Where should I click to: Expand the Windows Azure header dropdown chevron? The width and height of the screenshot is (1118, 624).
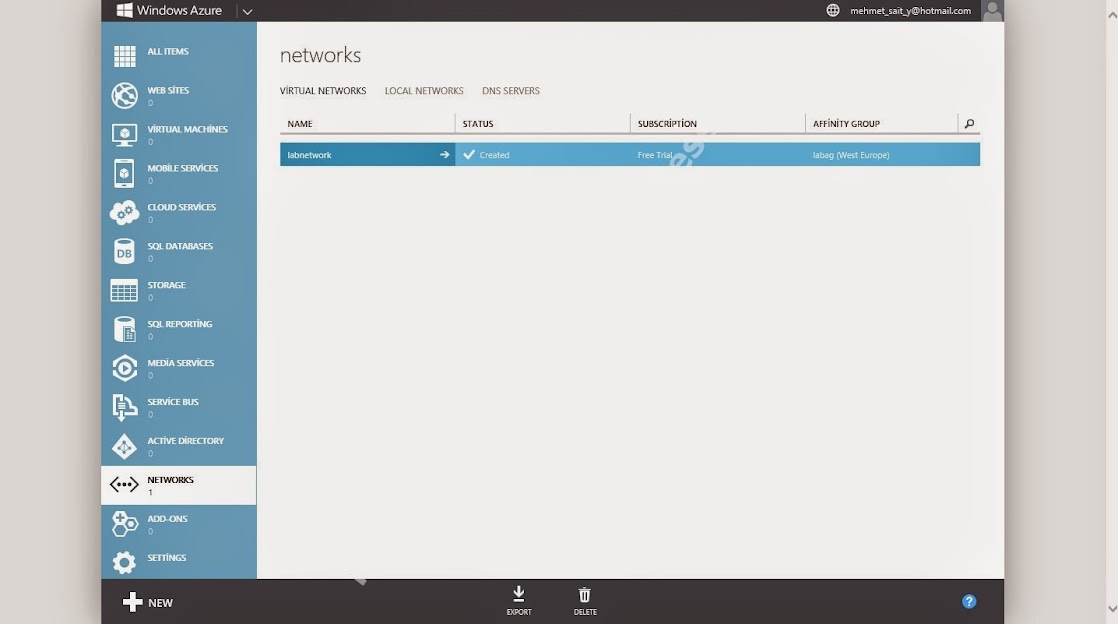tap(247, 11)
